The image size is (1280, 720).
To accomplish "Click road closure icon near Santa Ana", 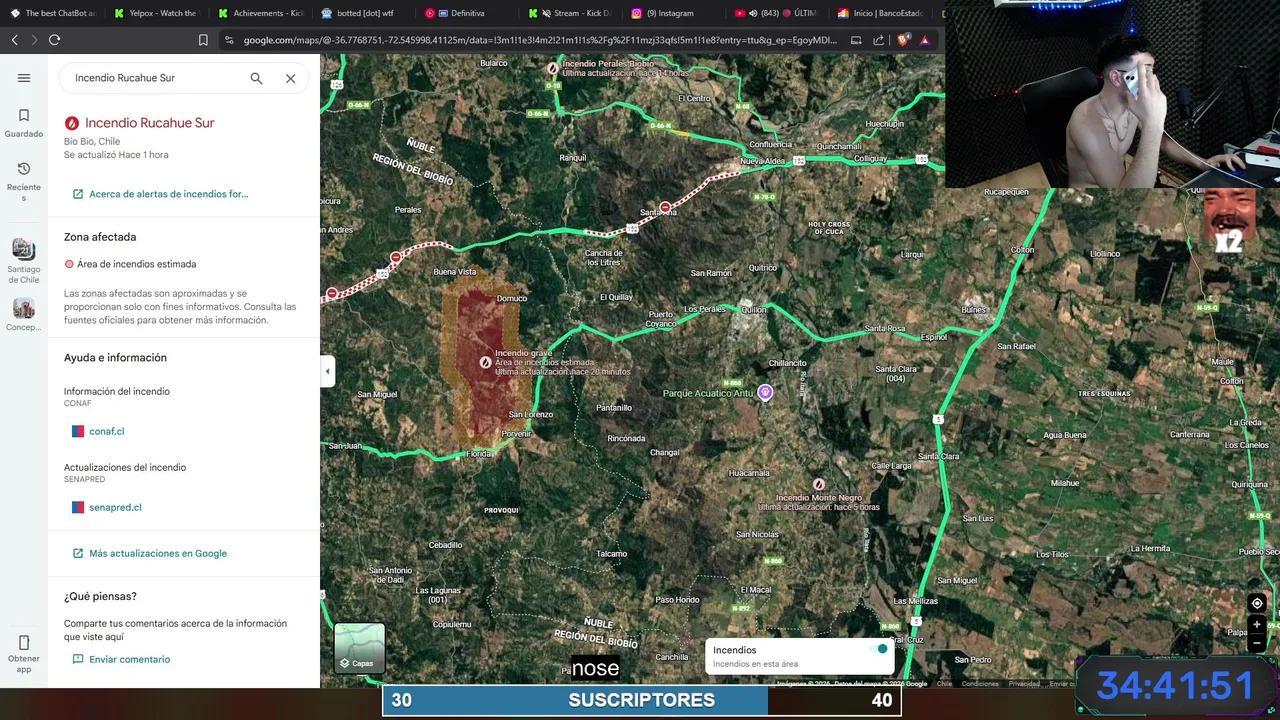I will click(x=665, y=207).
